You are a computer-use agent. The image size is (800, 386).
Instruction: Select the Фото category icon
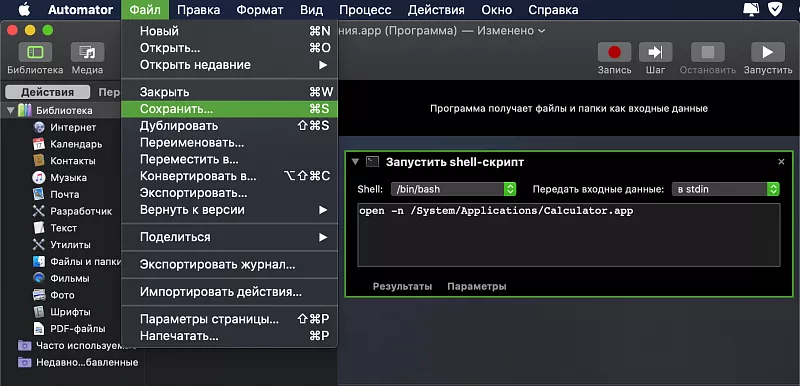coord(39,295)
